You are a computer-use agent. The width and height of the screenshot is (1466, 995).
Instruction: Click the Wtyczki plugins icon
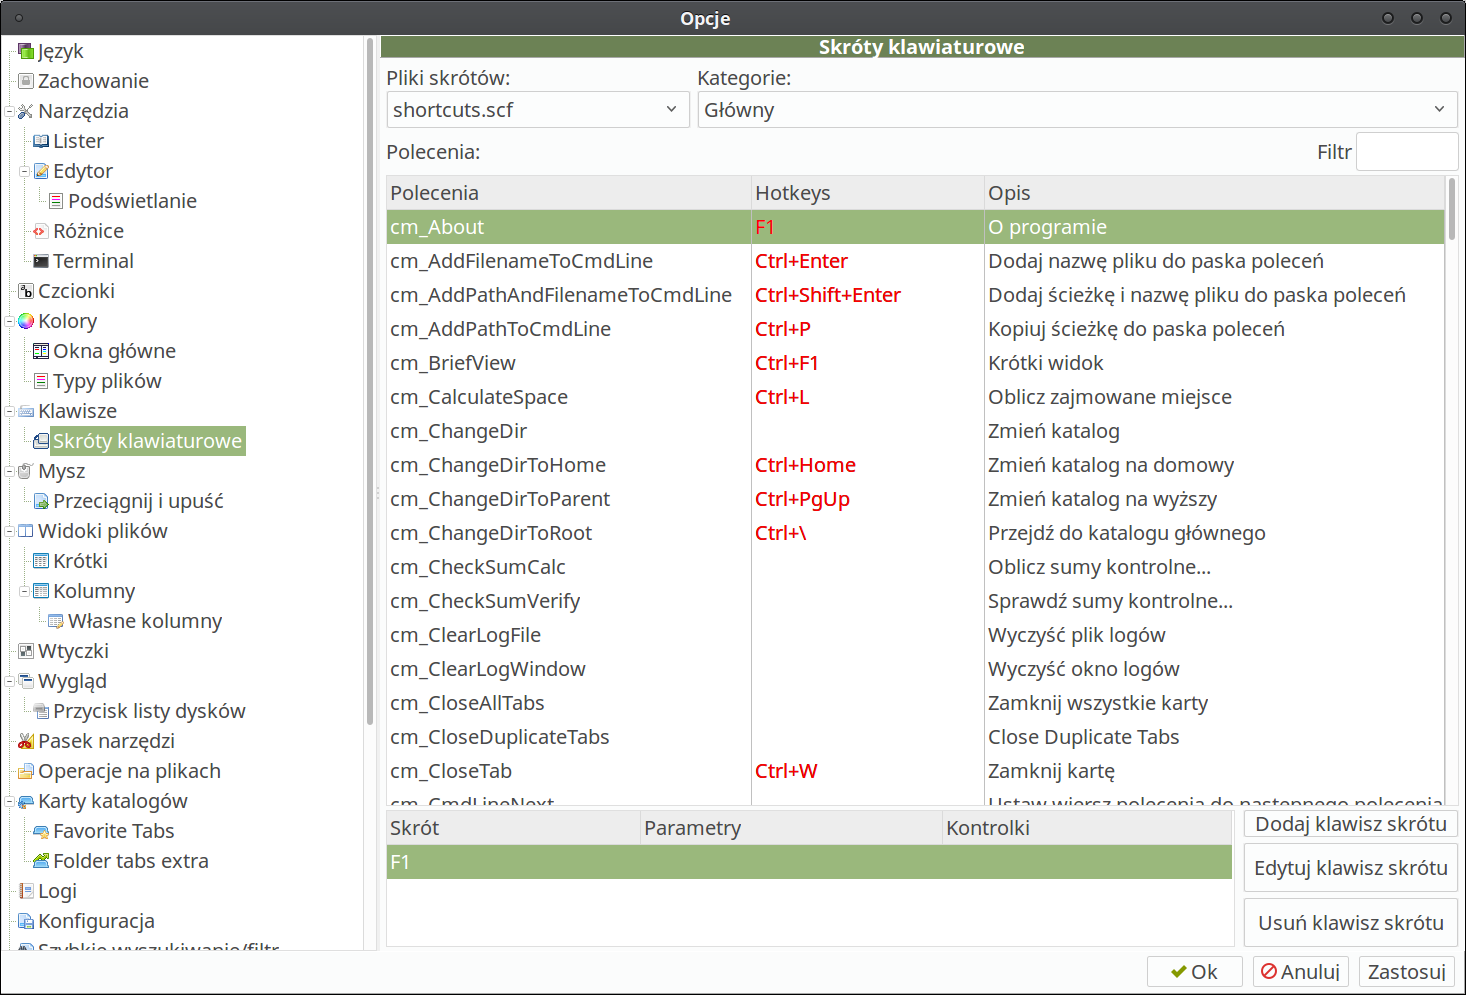(x=26, y=651)
